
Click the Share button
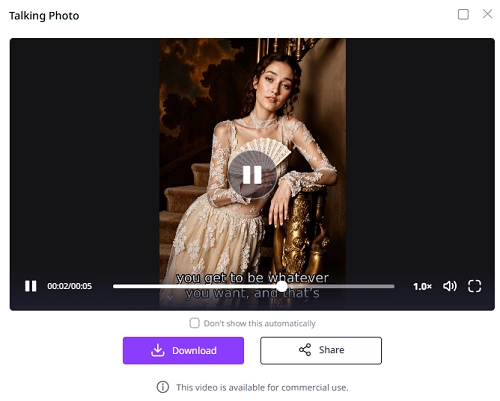click(x=321, y=350)
